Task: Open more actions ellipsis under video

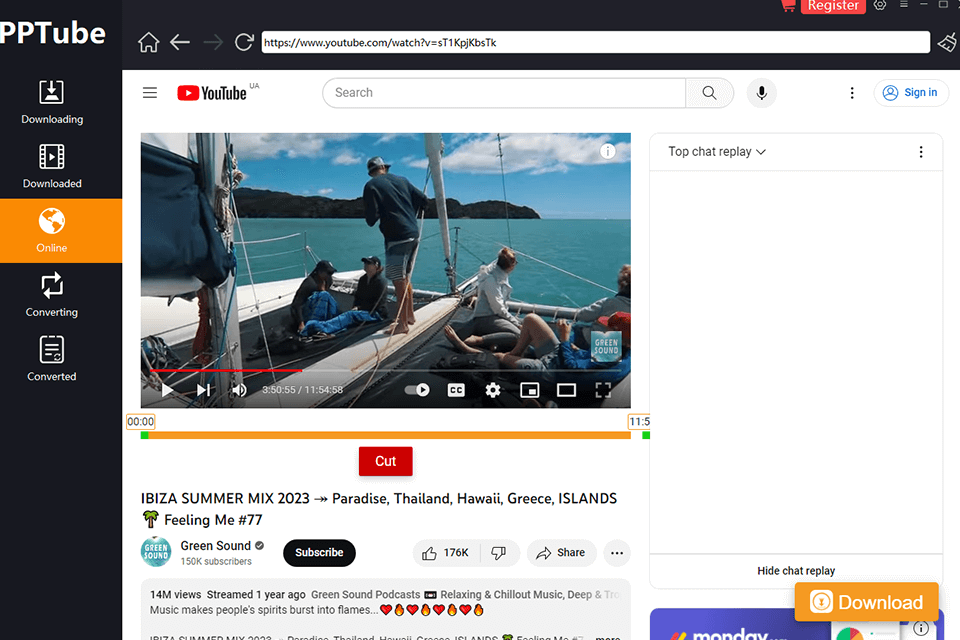Action: (617, 553)
